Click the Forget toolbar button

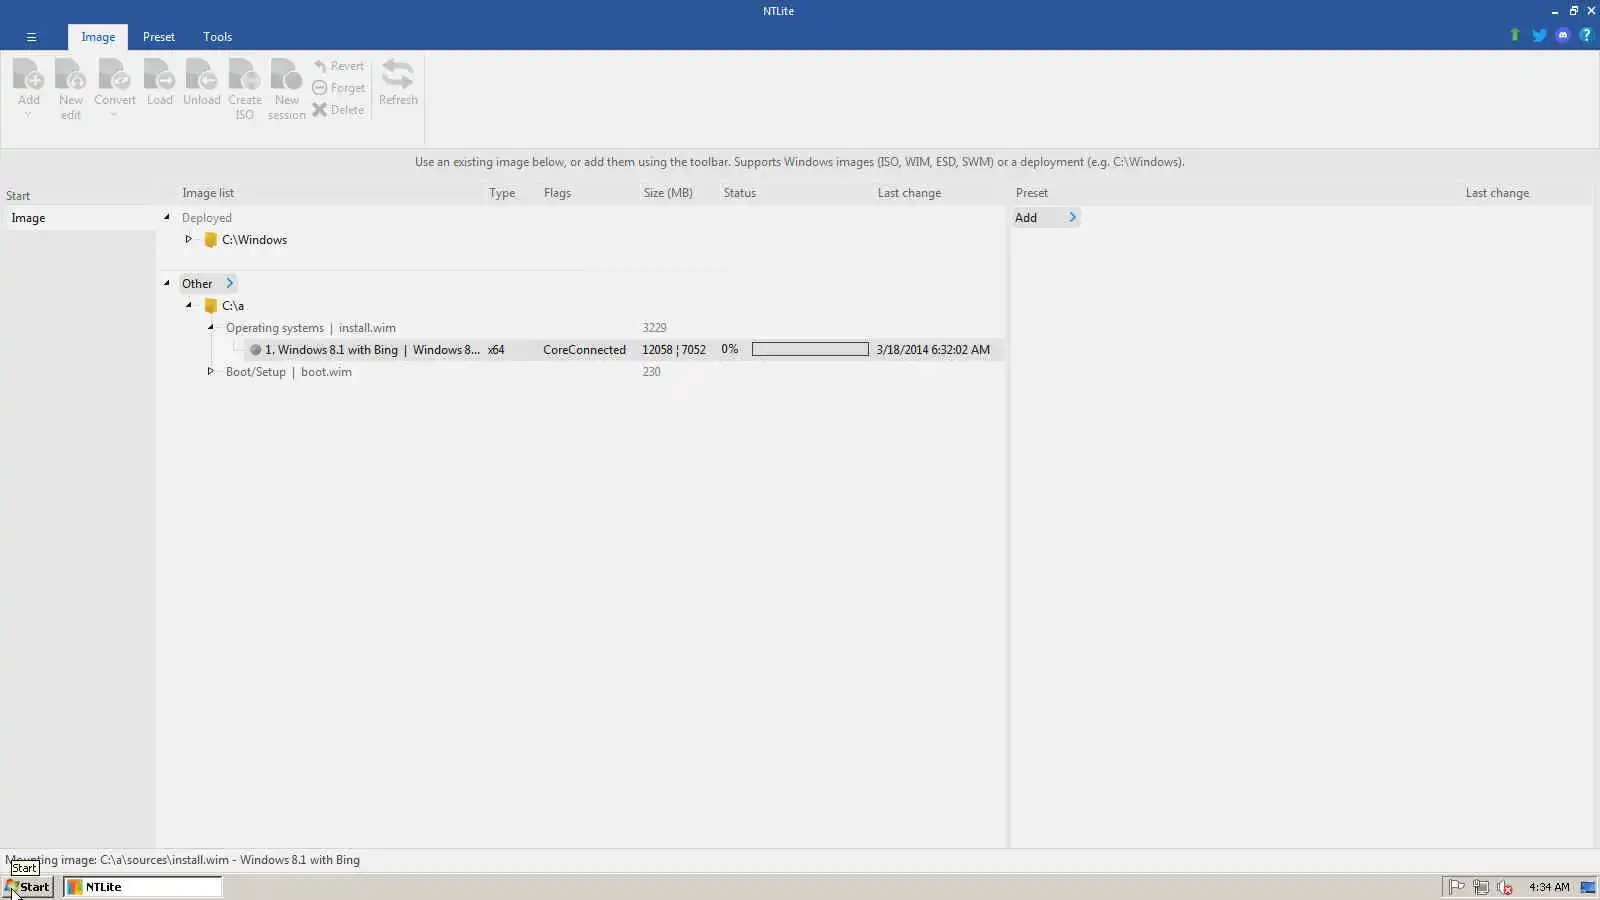[x=338, y=88]
